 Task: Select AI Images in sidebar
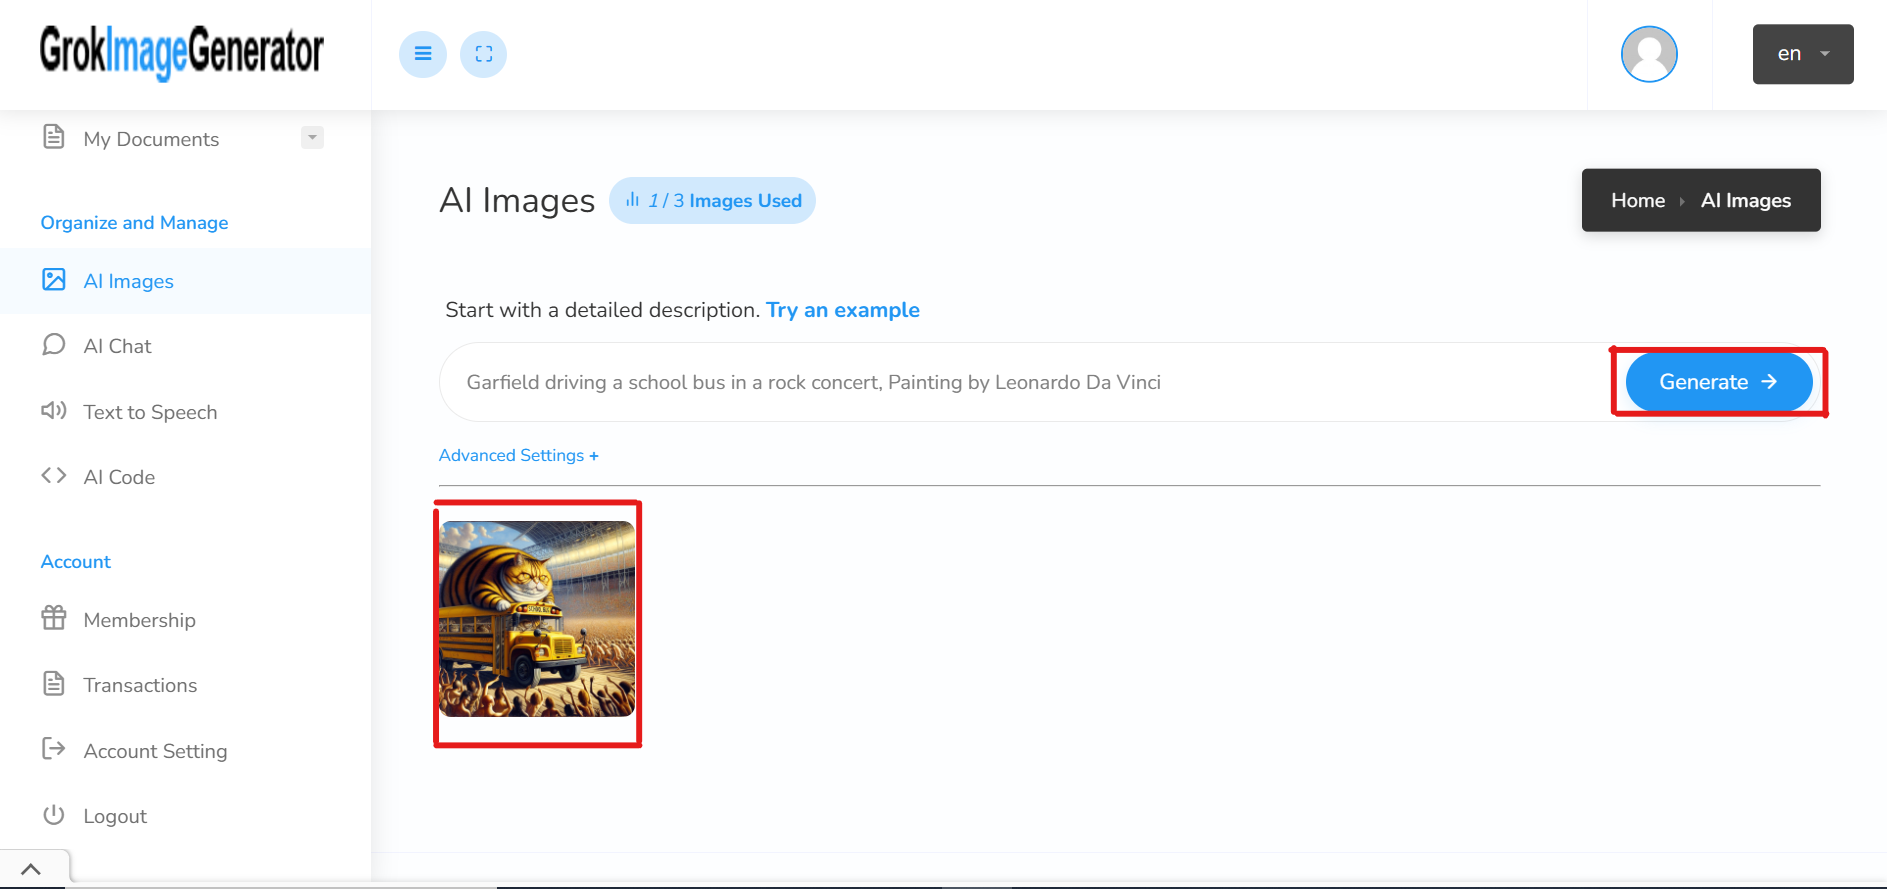point(129,281)
